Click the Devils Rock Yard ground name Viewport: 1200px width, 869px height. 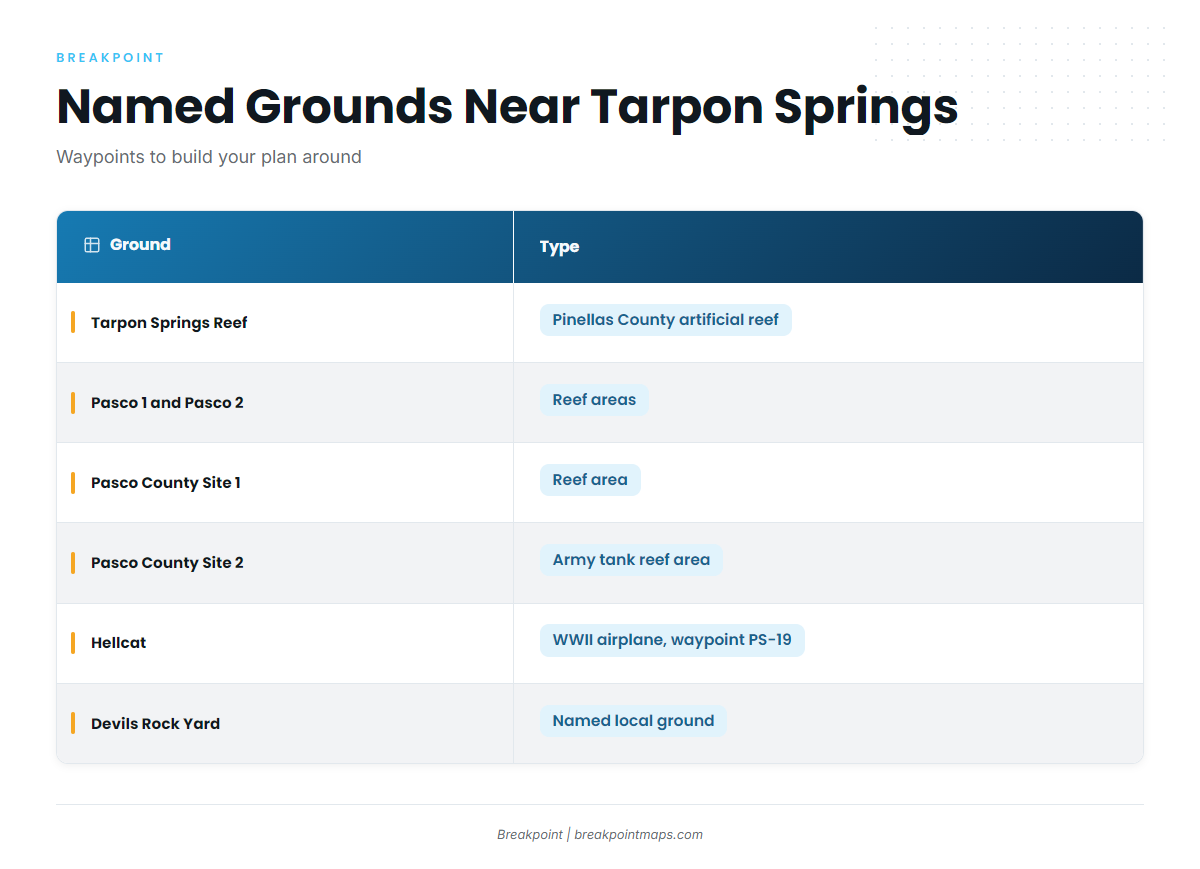pyautogui.click(x=155, y=724)
